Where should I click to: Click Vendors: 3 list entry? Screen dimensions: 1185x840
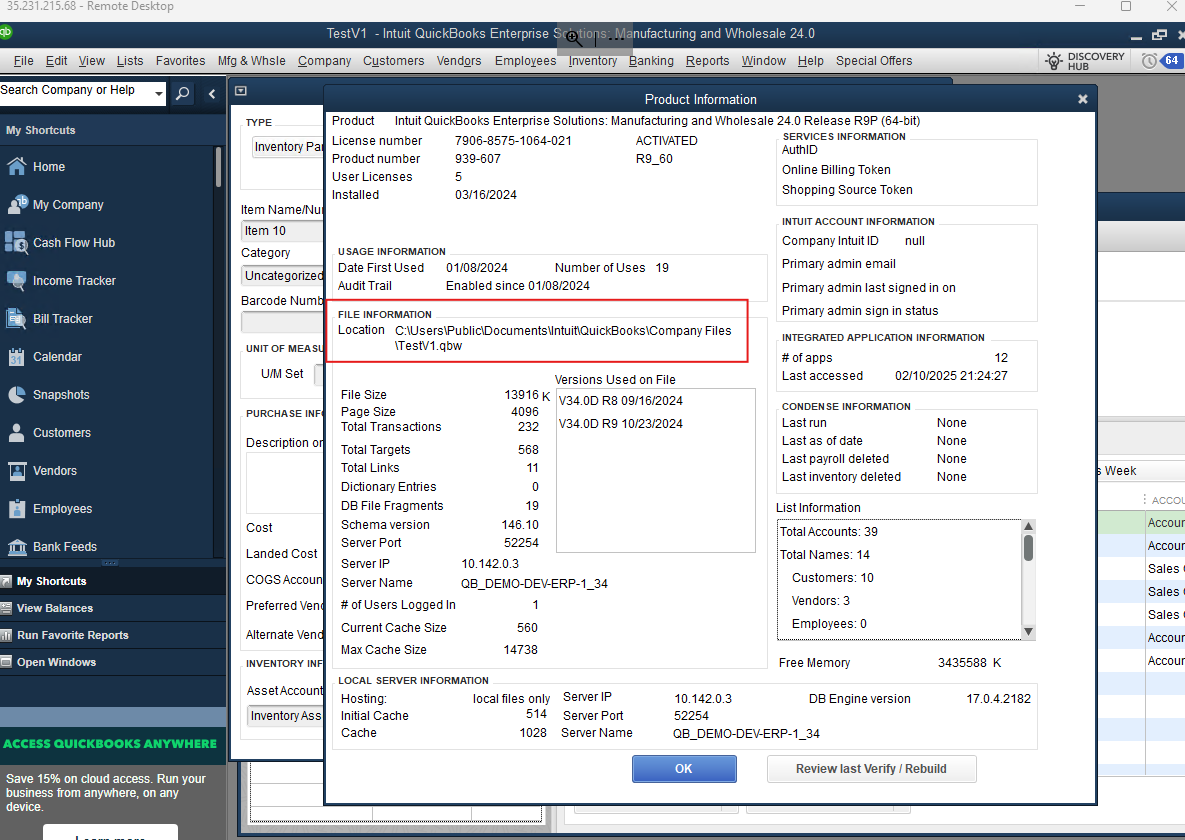820,600
